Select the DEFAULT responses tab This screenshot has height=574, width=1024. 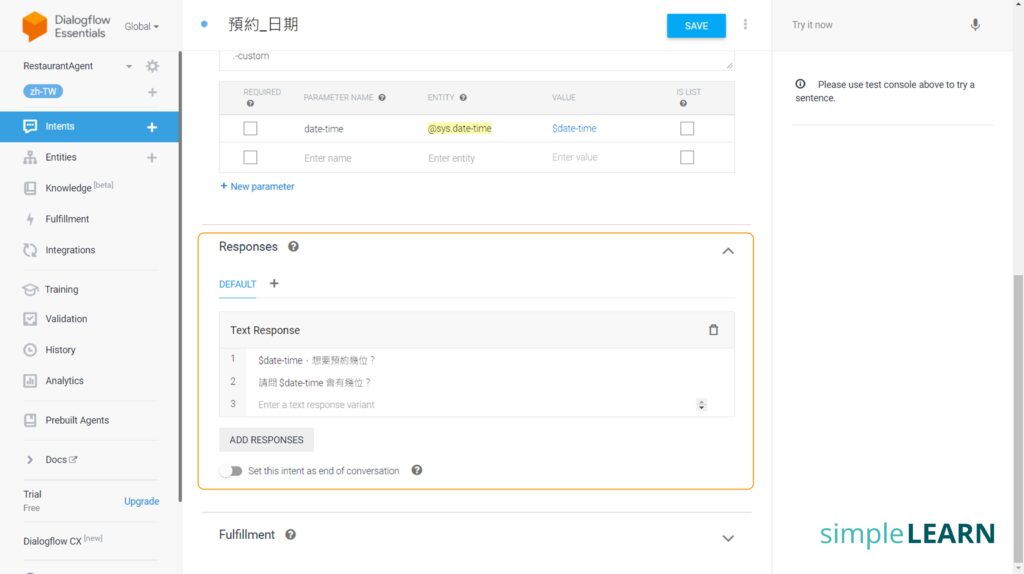(237, 284)
